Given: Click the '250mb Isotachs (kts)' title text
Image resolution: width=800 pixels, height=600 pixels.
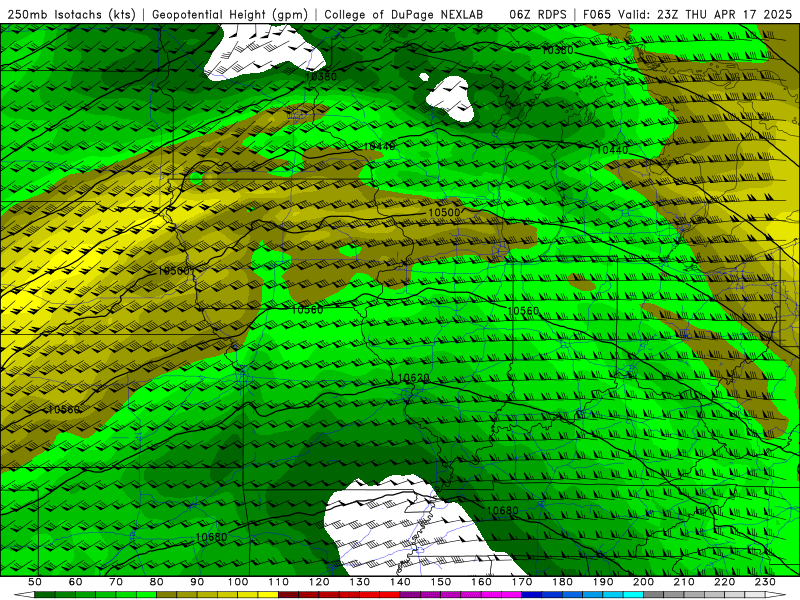Looking at the screenshot, I should (x=71, y=15).
